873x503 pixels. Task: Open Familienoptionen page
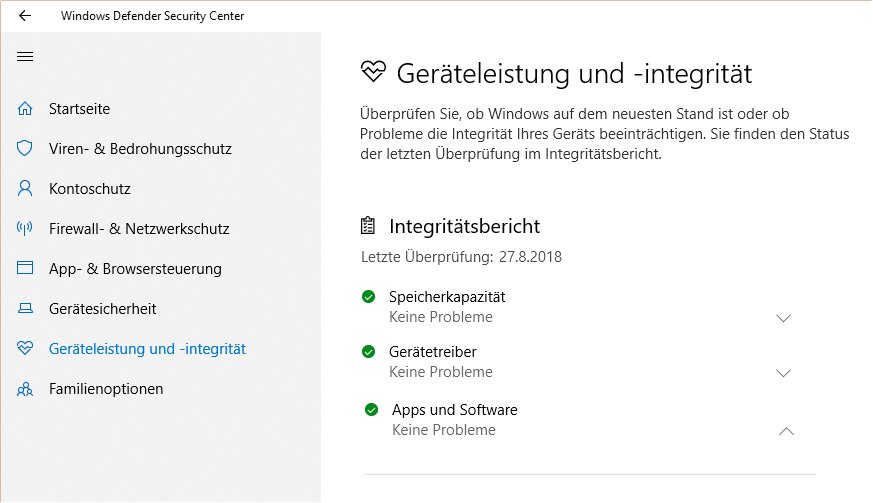pos(106,389)
